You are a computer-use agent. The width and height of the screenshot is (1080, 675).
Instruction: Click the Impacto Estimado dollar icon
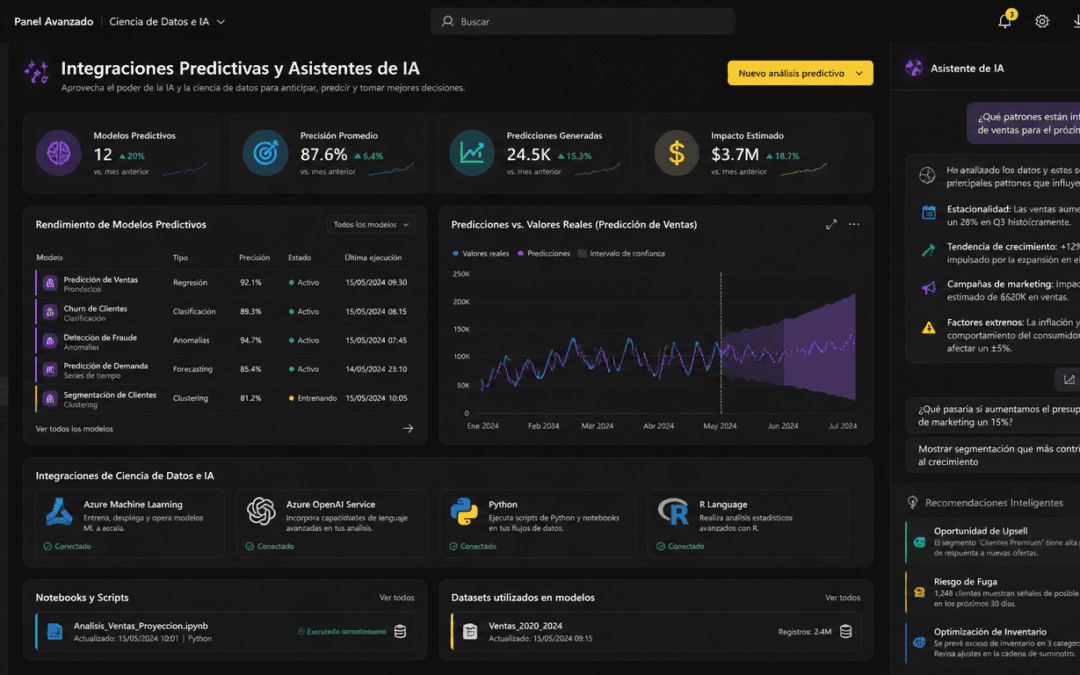point(676,153)
